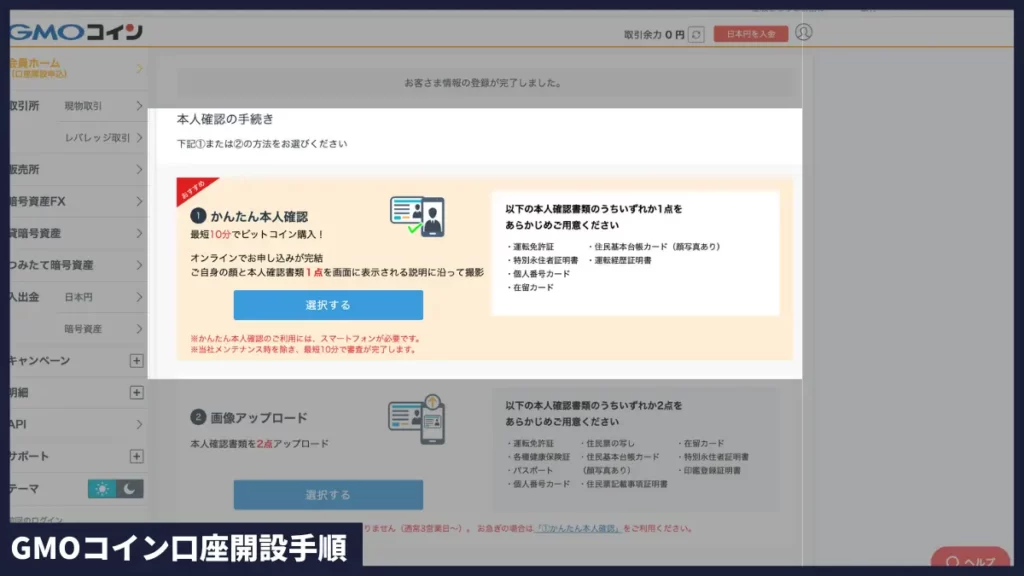Open the user account profile icon
Image resolution: width=1024 pixels, height=576 pixels.
(804, 32)
